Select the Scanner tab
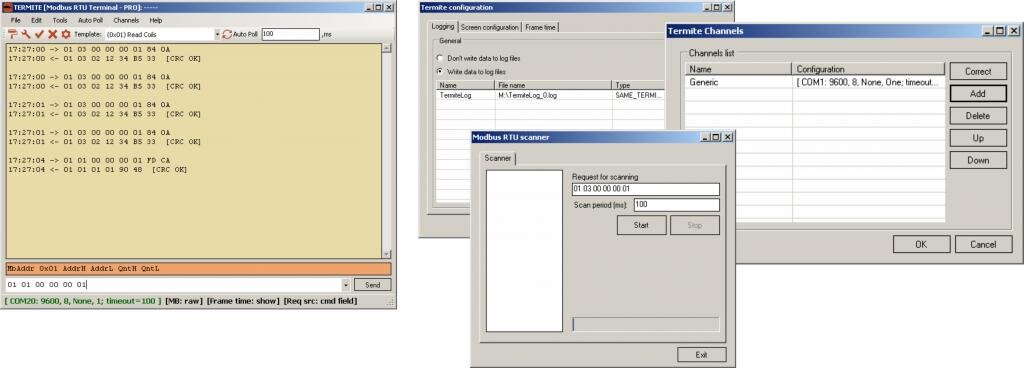 coord(498,158)
